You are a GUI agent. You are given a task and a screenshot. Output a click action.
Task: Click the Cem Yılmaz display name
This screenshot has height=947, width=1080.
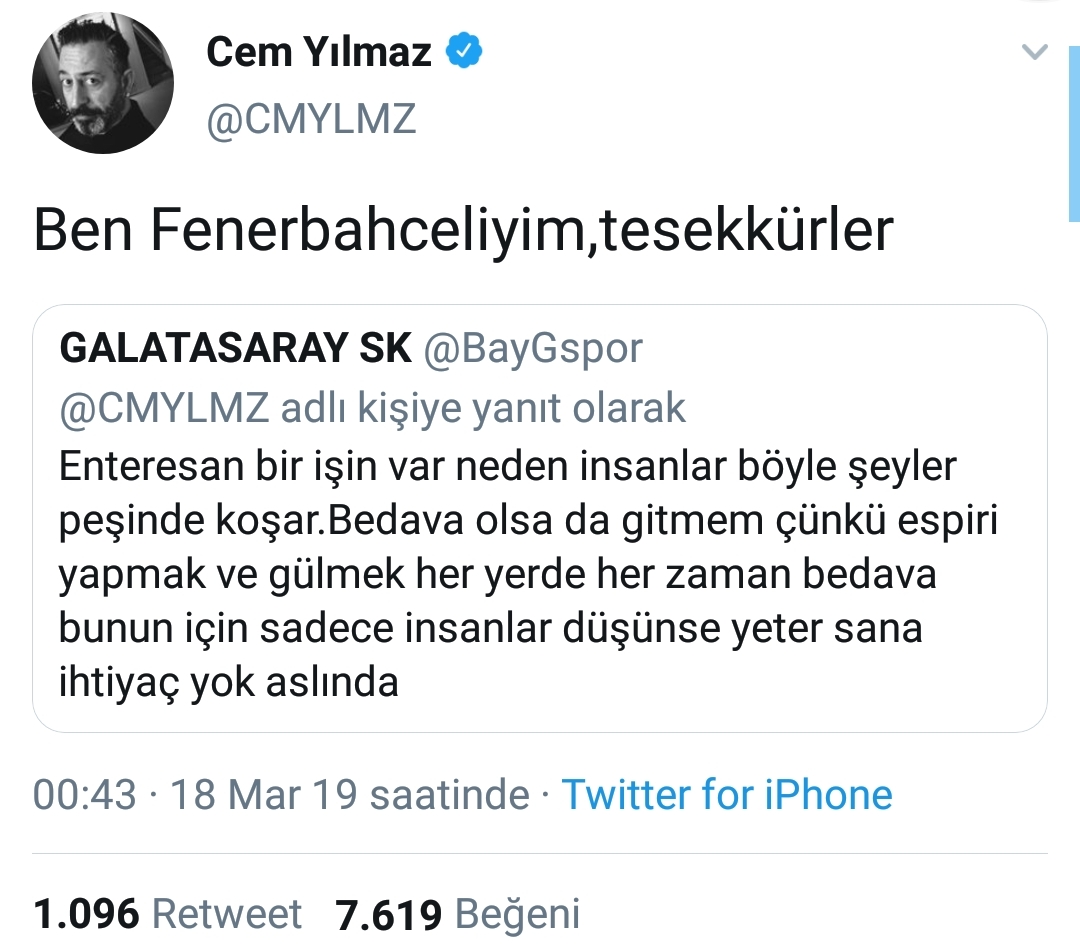point(319,52)
